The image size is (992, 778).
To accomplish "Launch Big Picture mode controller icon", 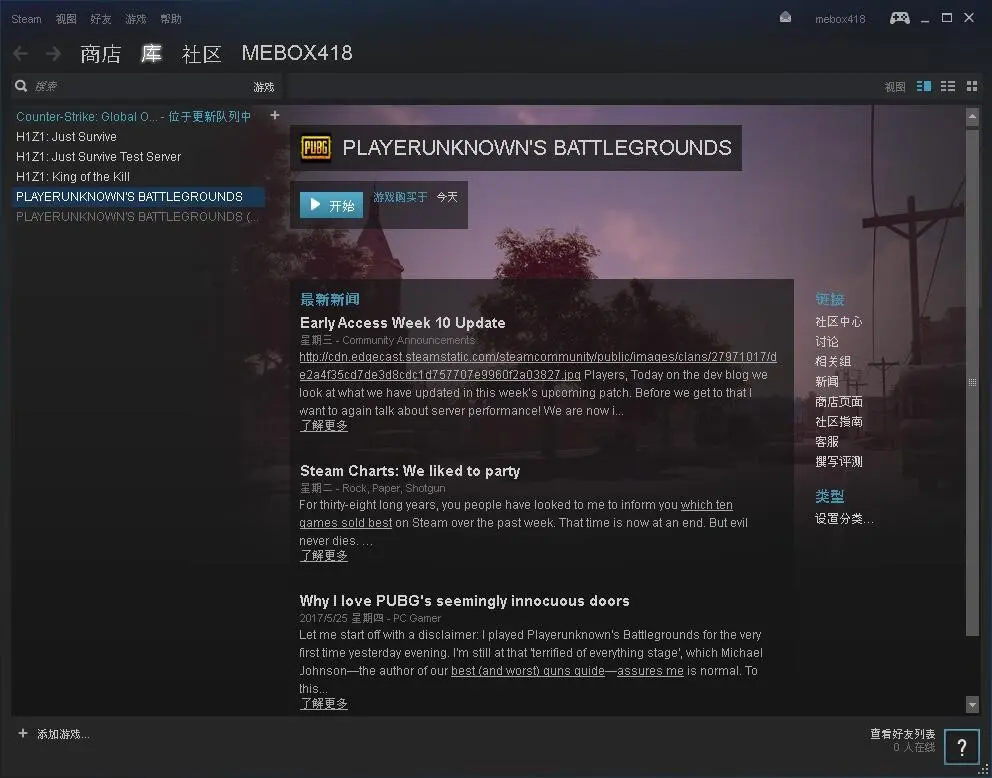I will coord(900,18).
